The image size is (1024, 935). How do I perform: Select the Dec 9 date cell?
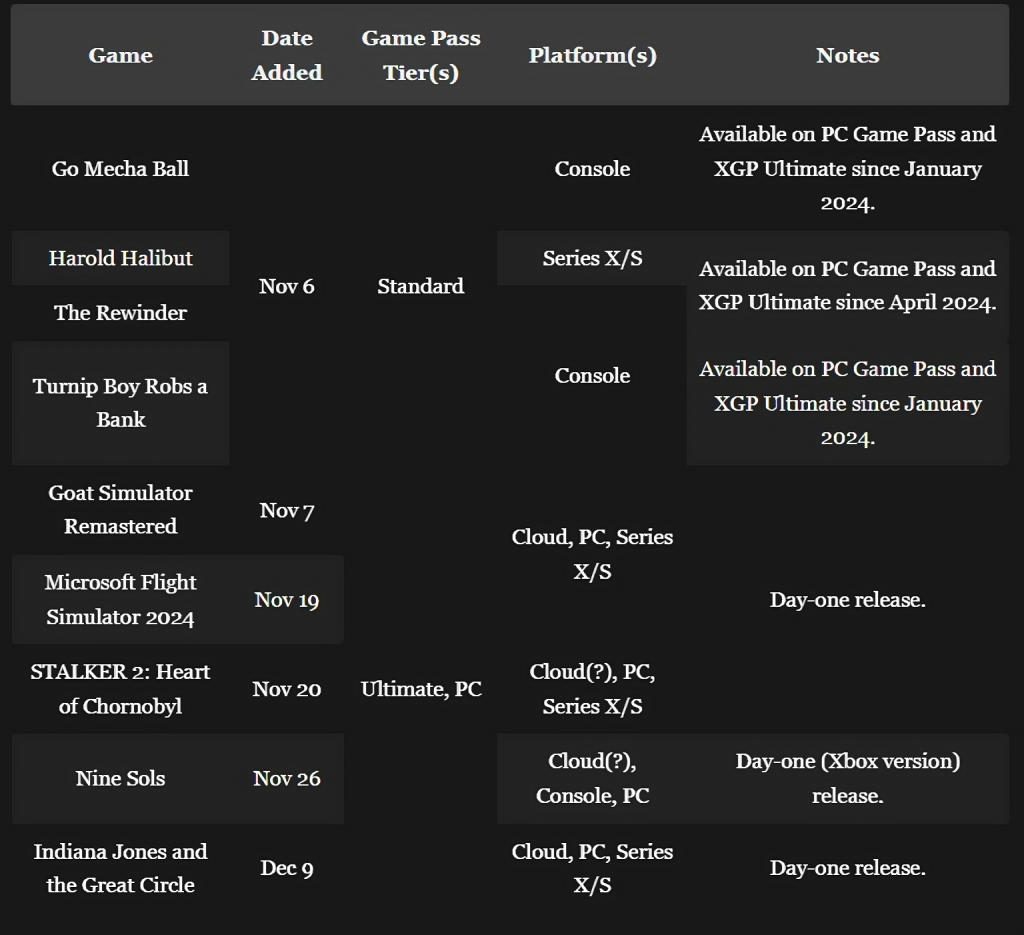(x=287, y=868)
